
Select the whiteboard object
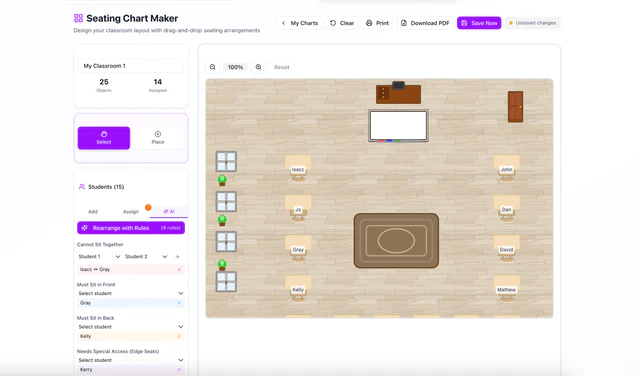[398, 126]
